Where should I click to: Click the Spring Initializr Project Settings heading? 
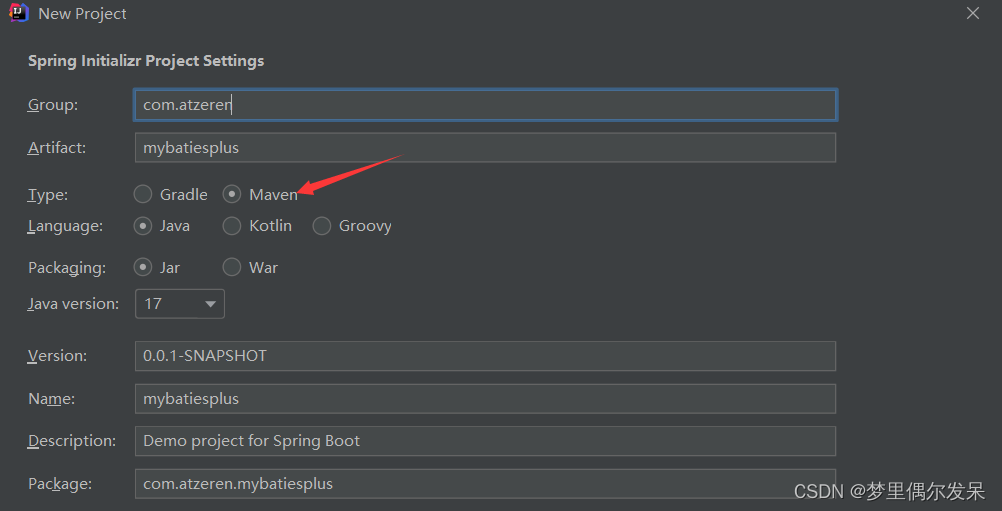pyautogui.click(x=146, y=61)
